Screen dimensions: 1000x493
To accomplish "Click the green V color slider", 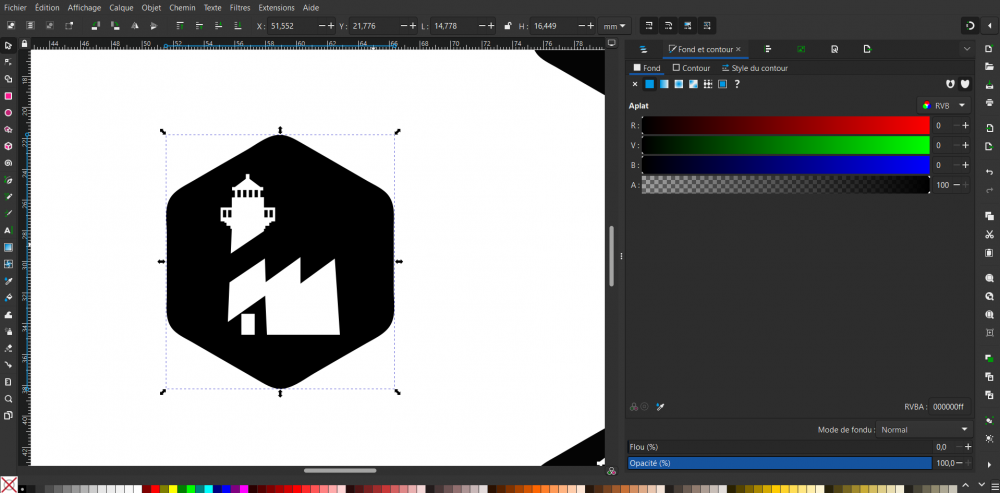I will point(785,145).
